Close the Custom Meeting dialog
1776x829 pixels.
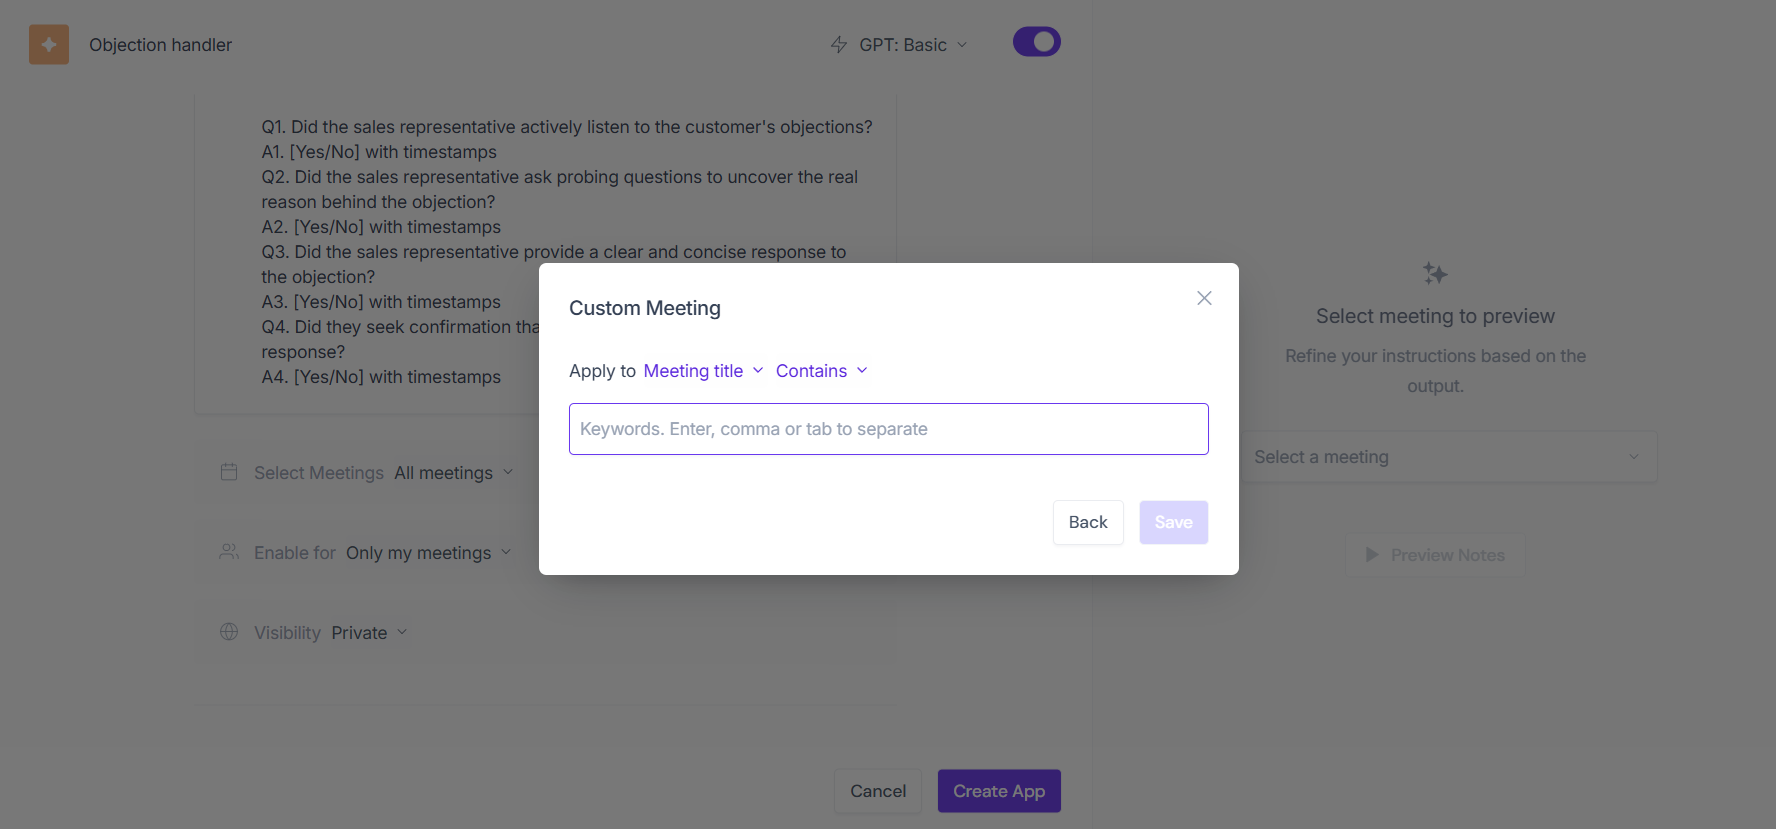(x=1204, y=298)
